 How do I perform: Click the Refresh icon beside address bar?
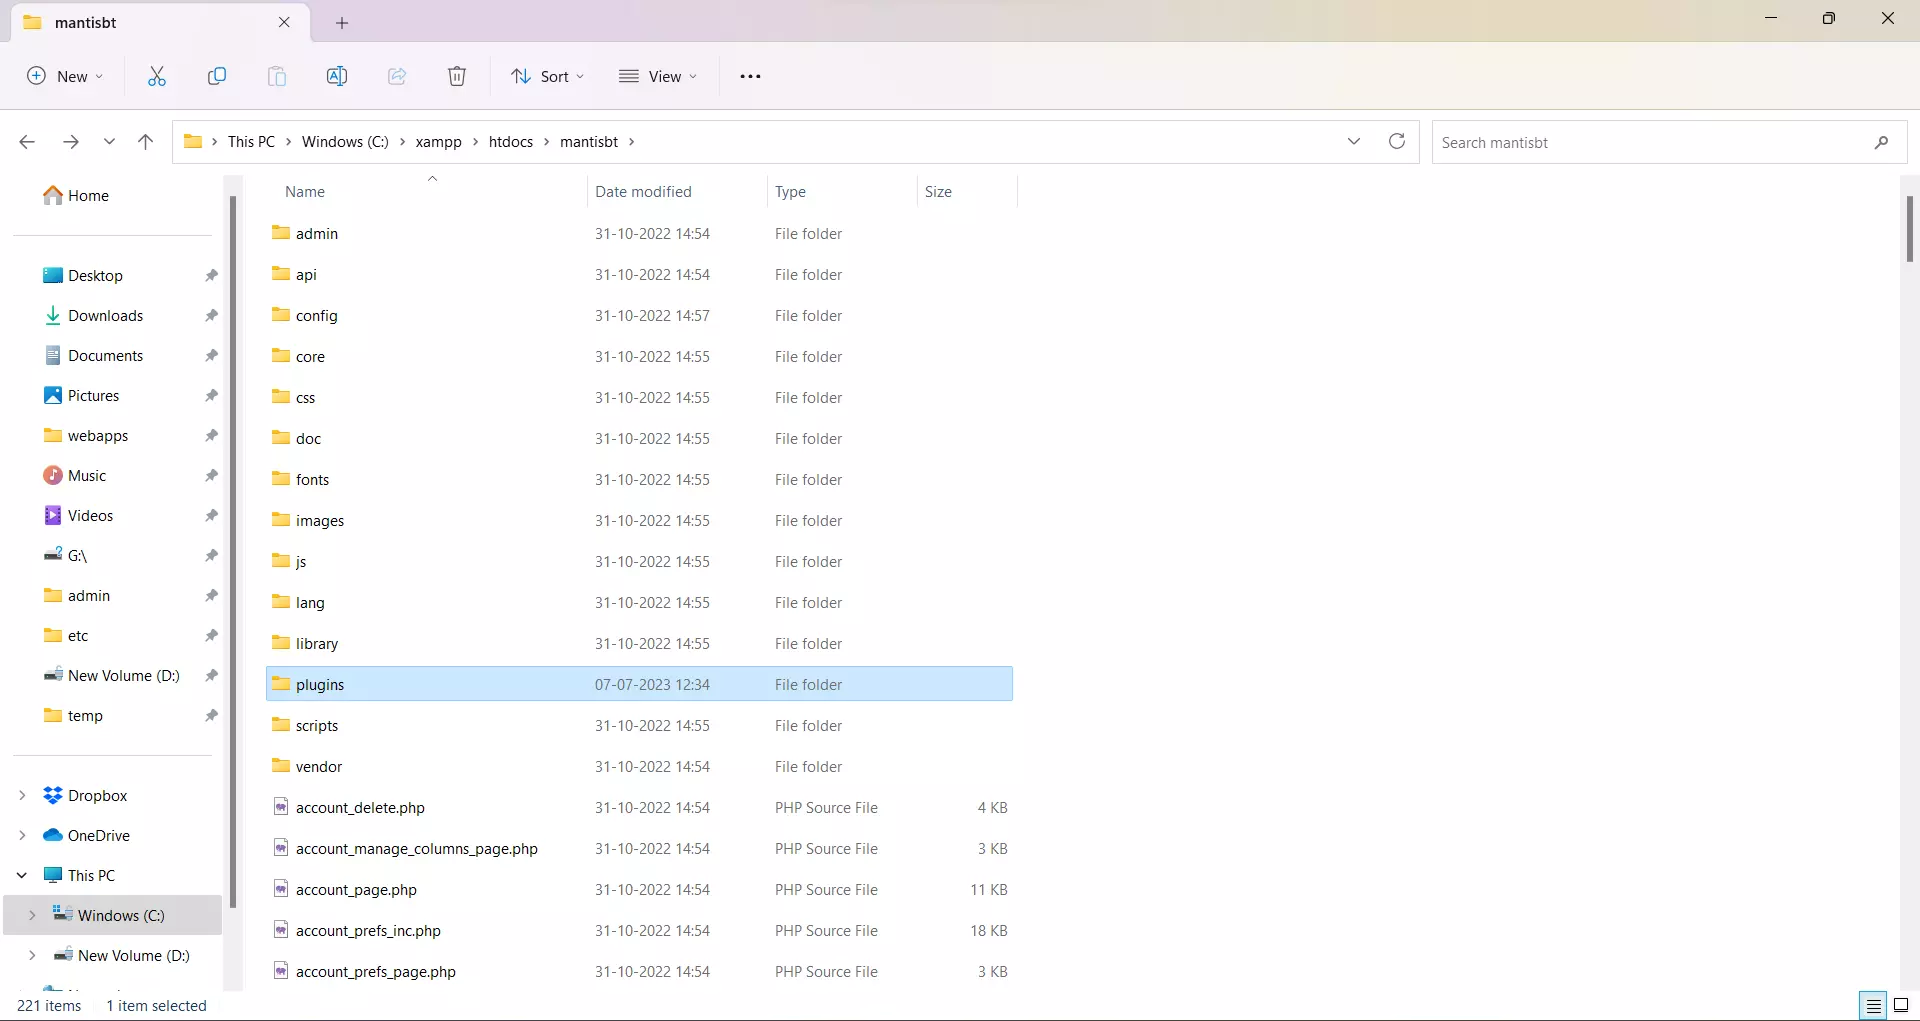click(x=1397, y=141)
